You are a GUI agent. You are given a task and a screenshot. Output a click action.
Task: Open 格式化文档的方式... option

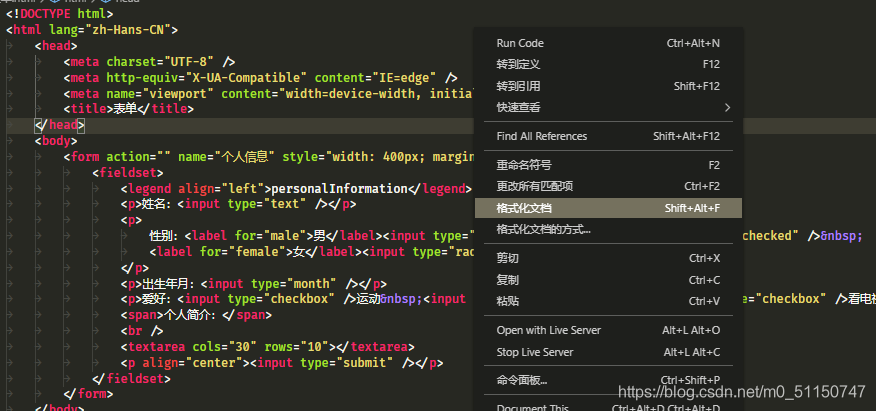coord(608,229)
